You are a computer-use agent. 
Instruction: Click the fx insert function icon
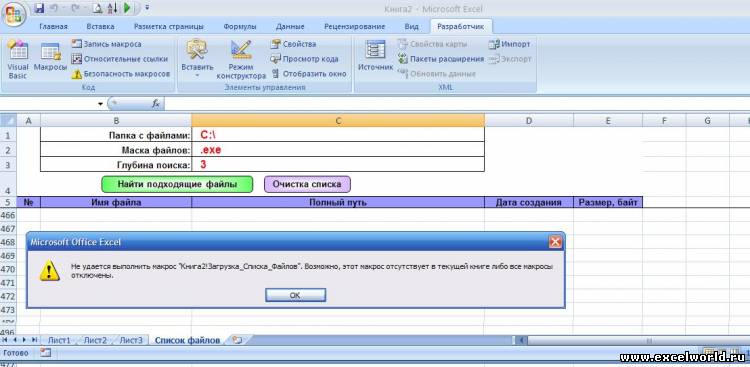click(x=156, y=103)
